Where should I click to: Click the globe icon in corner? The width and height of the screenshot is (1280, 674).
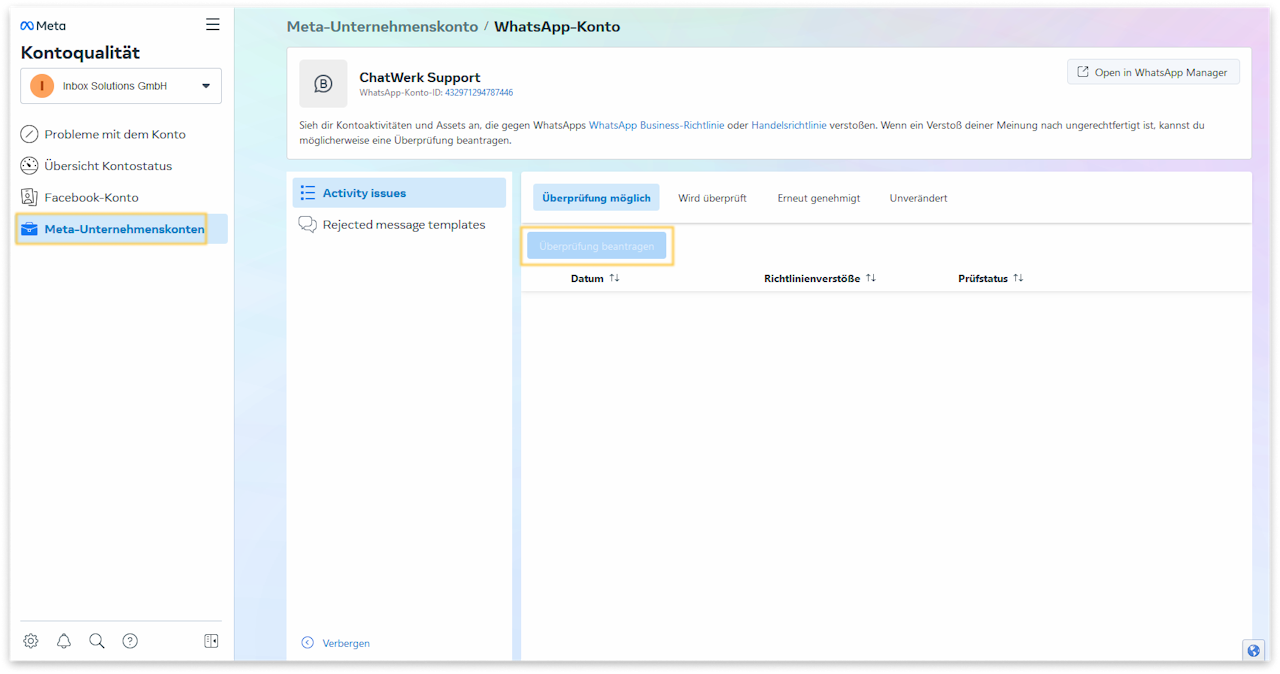click(x=1254, y=650)
